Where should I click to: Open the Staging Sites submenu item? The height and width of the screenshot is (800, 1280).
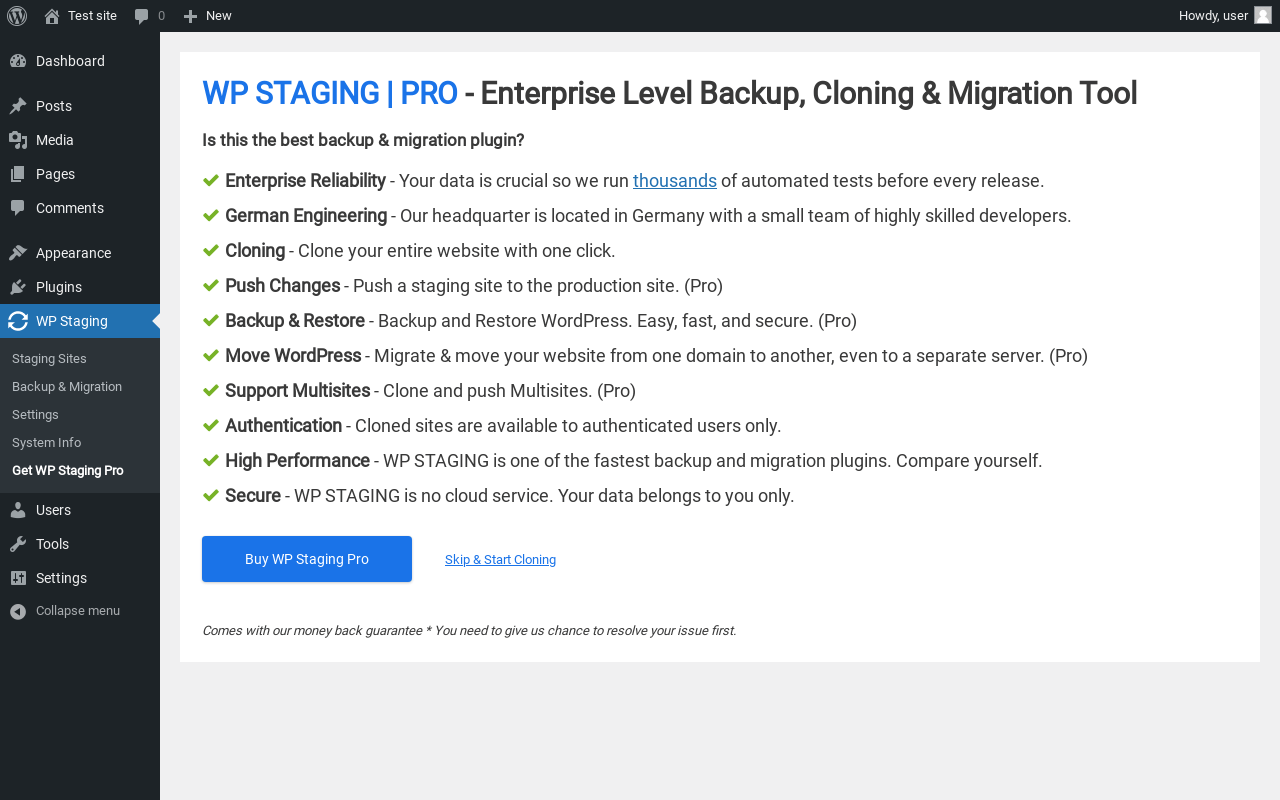coord(49,359)
